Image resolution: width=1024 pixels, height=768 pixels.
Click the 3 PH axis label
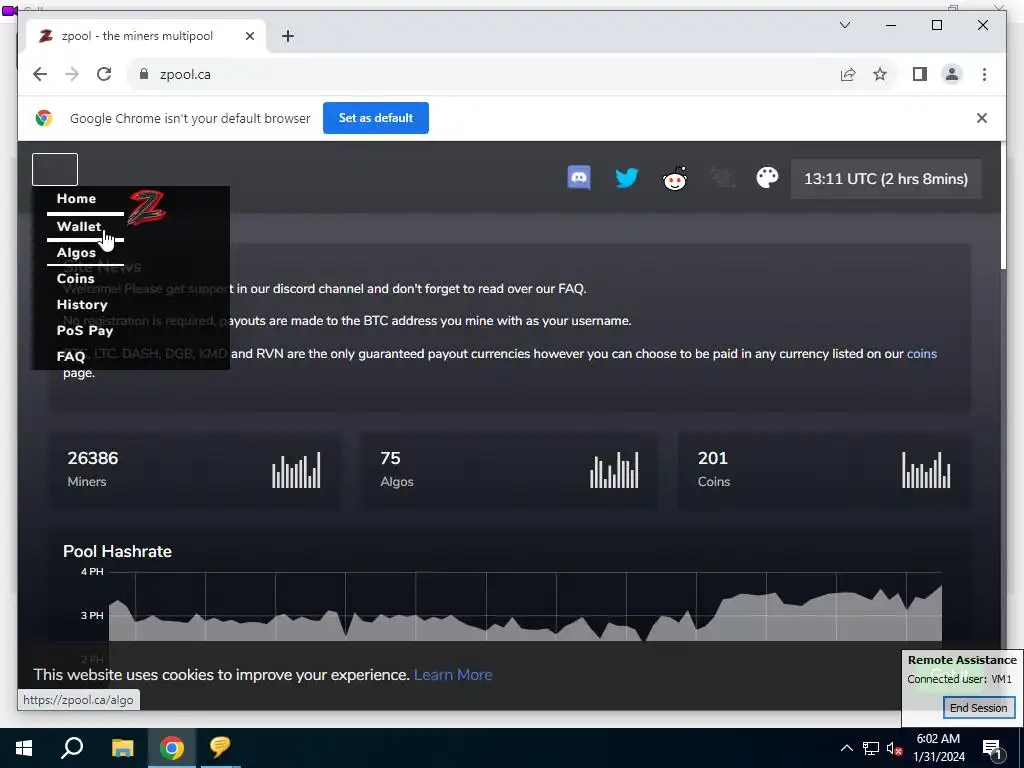92,615
